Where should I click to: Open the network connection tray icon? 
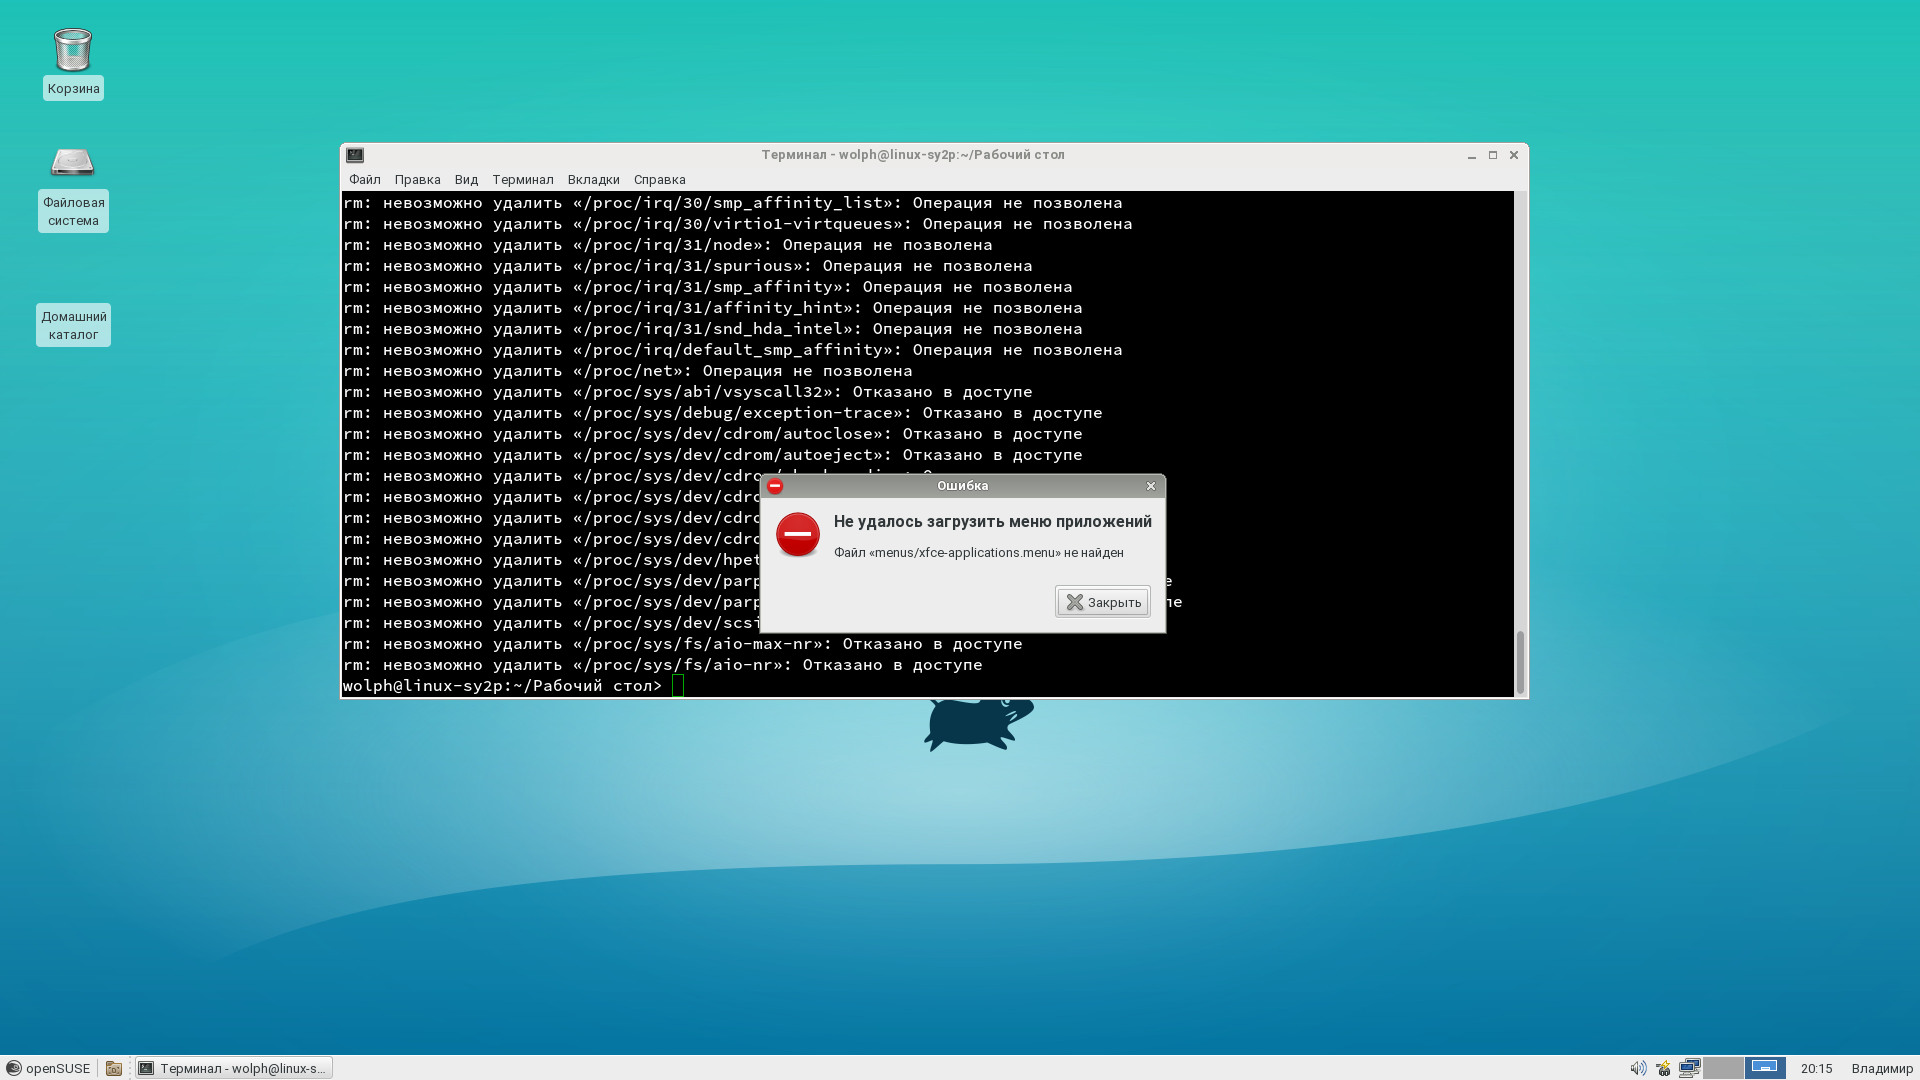point(1689,1068)
